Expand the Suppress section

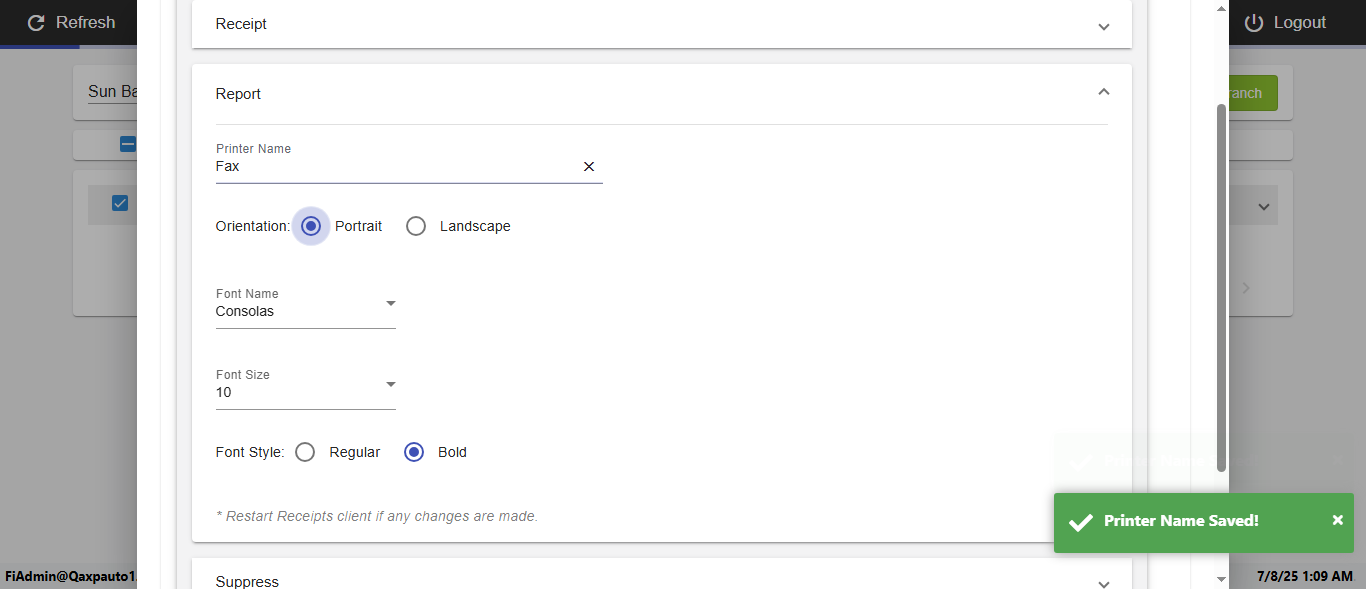tap(1104, 583)
